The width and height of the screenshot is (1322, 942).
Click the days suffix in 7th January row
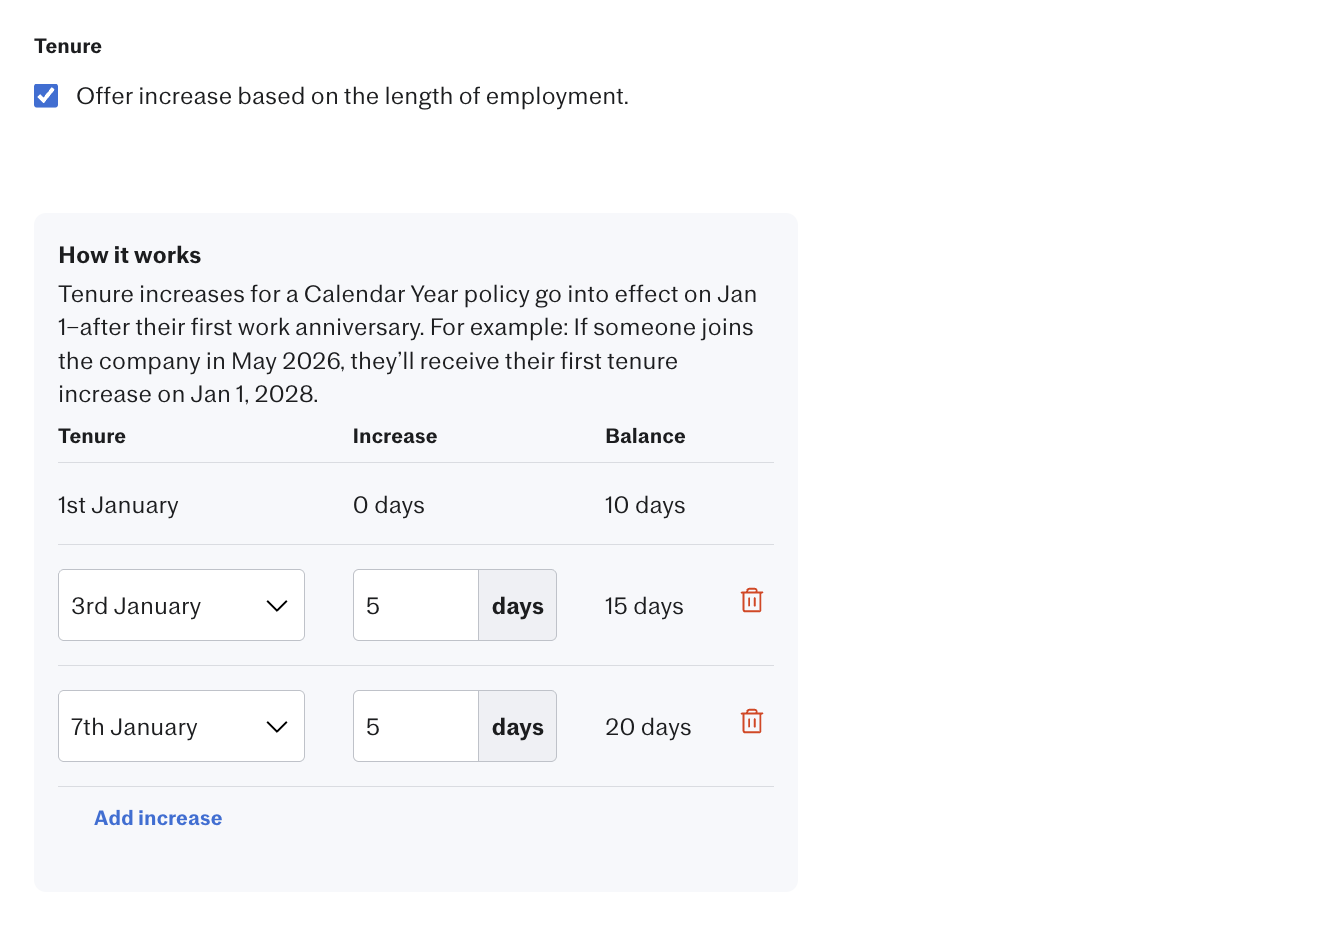point(517,726)
